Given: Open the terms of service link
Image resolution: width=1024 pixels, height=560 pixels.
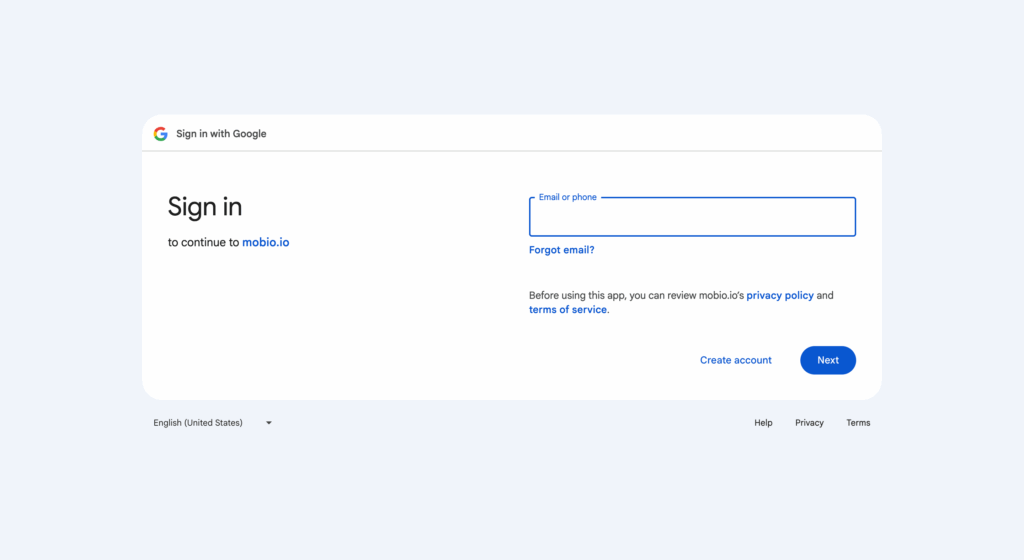Looking at the screenshot, I should (x=568, y=310).
